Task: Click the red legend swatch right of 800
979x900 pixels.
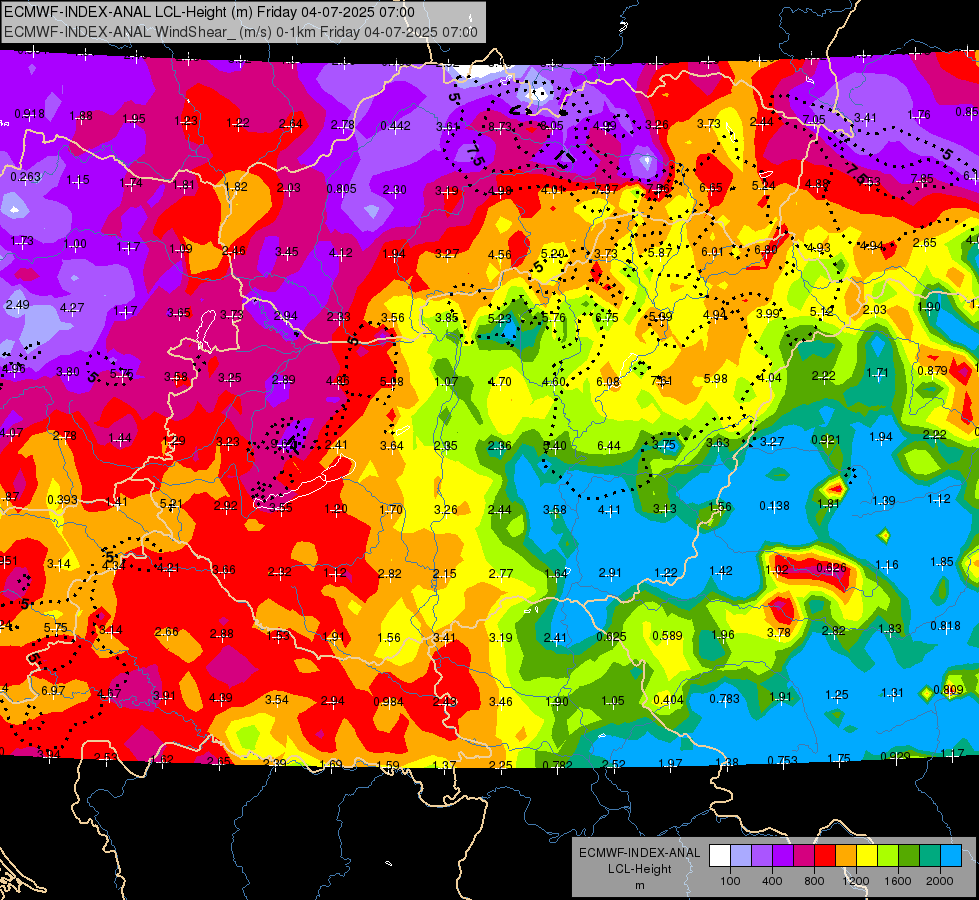Action: pos(825,856)
